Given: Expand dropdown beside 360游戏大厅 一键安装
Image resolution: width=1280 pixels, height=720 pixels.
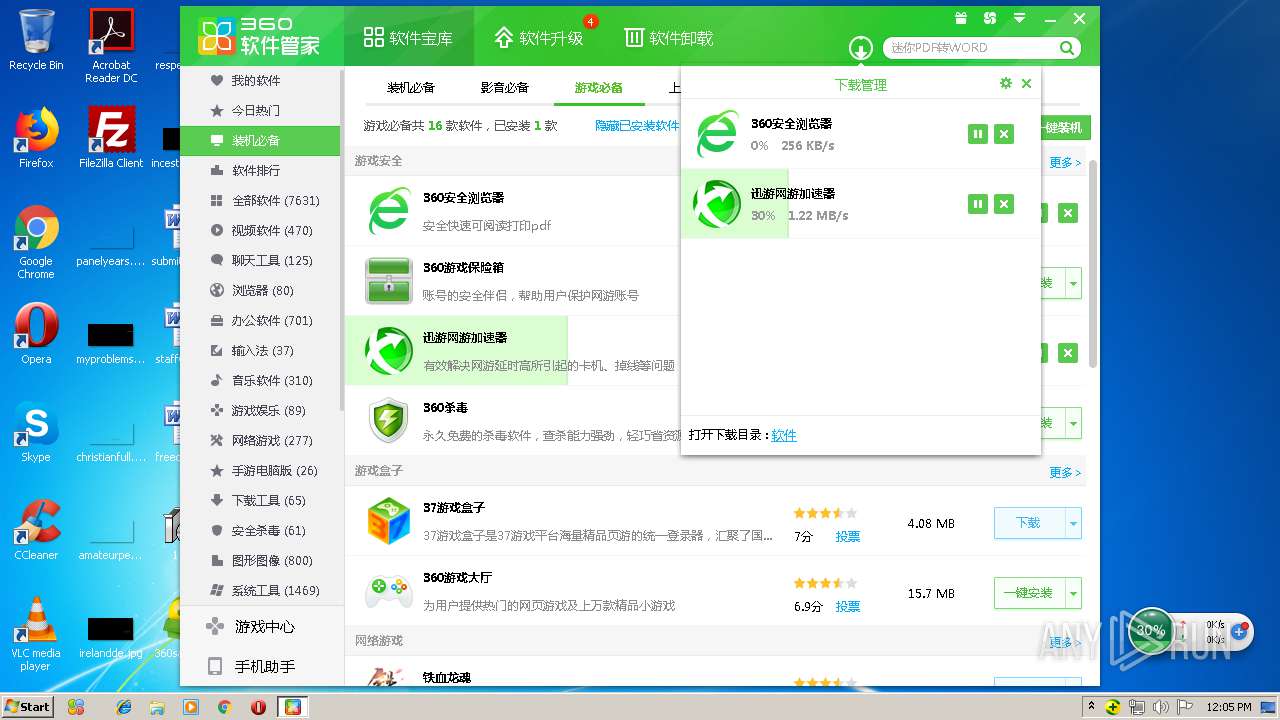Looking at the screenshot, I should 1073,593.
